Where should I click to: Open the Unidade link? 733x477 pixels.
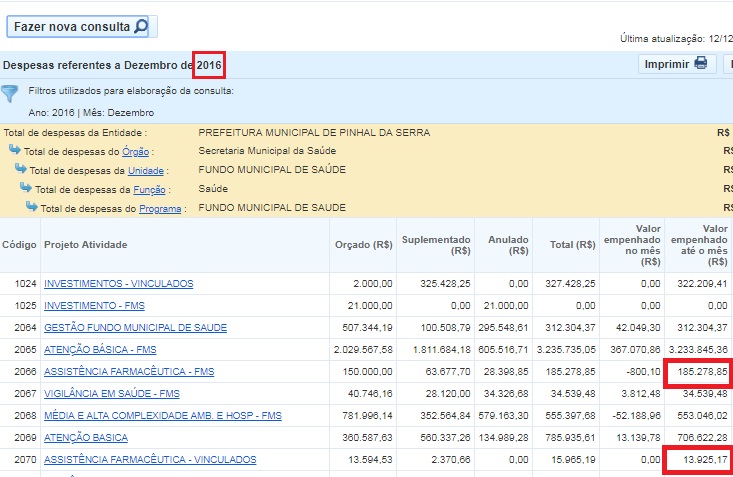click(x=147, y=171)
